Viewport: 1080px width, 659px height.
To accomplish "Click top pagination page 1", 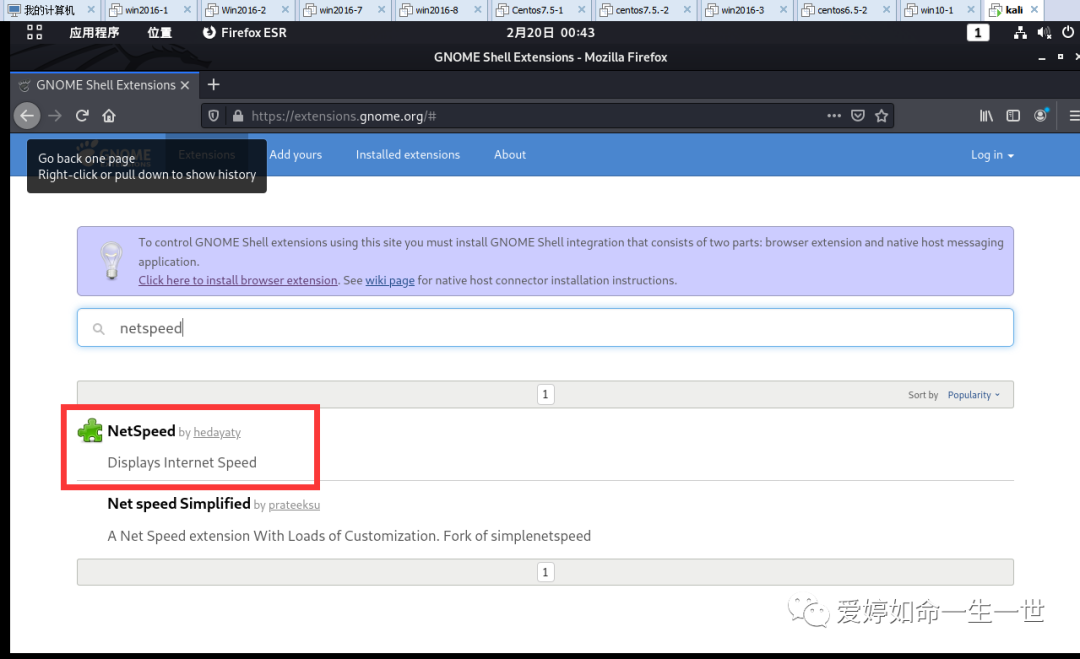I will tap(546, 395).
